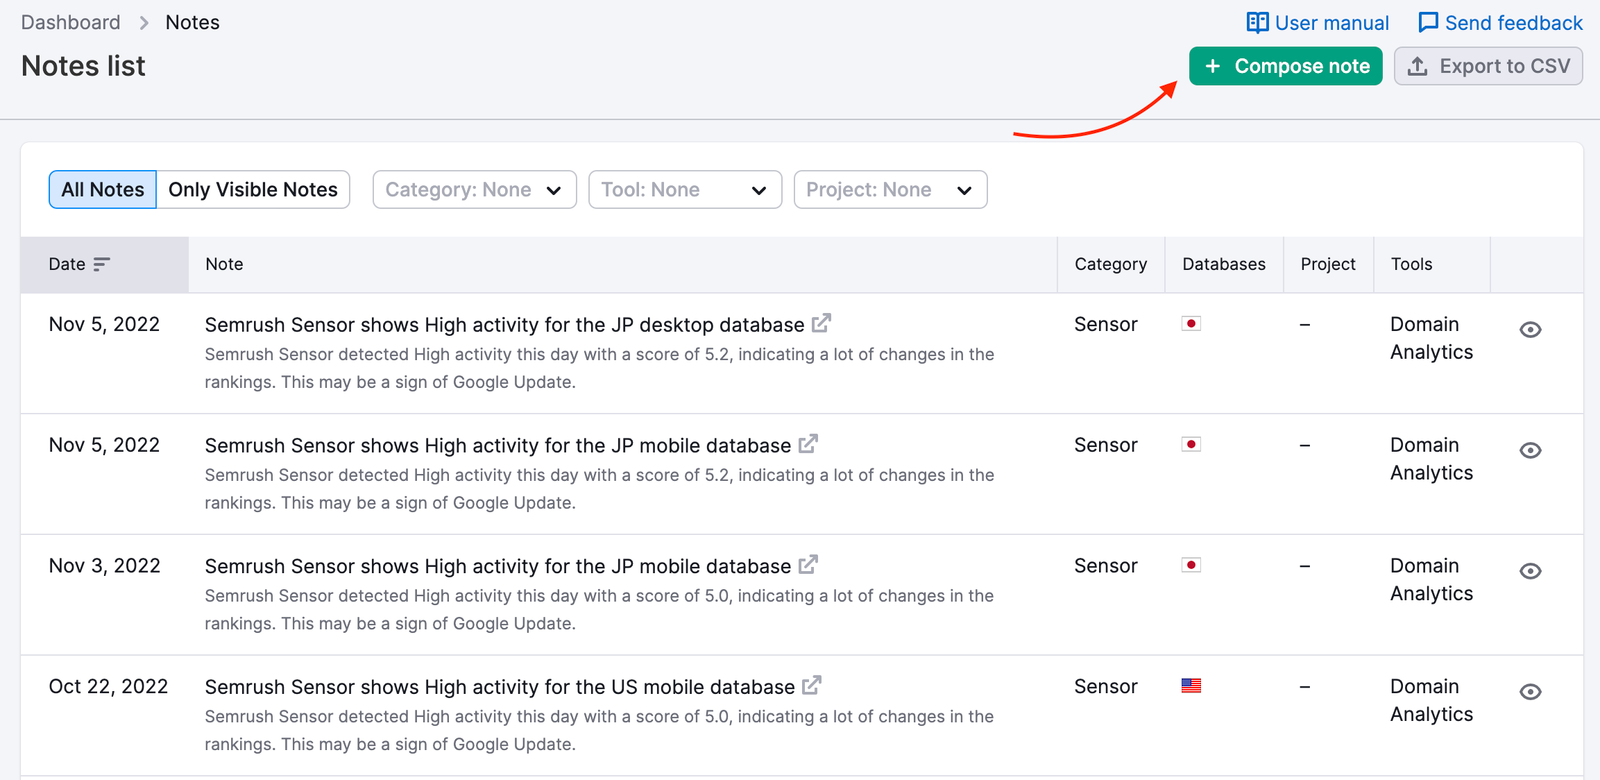The height and width of the screenshot is (780, 1600).
Task: Click the breadcrumb chevron separator after Dashboard
Action: 143,23
